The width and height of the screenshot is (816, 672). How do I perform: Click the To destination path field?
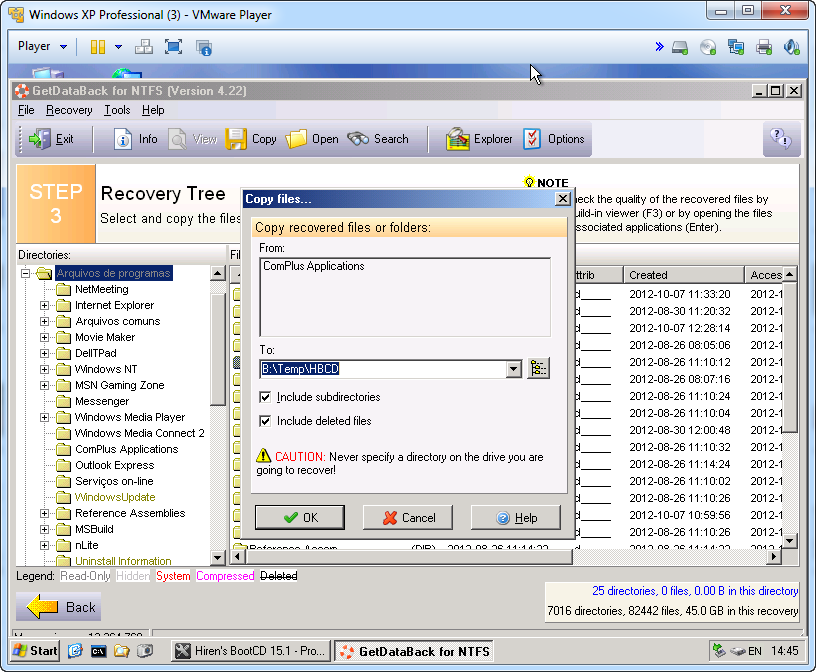click(x=382, y=369)
